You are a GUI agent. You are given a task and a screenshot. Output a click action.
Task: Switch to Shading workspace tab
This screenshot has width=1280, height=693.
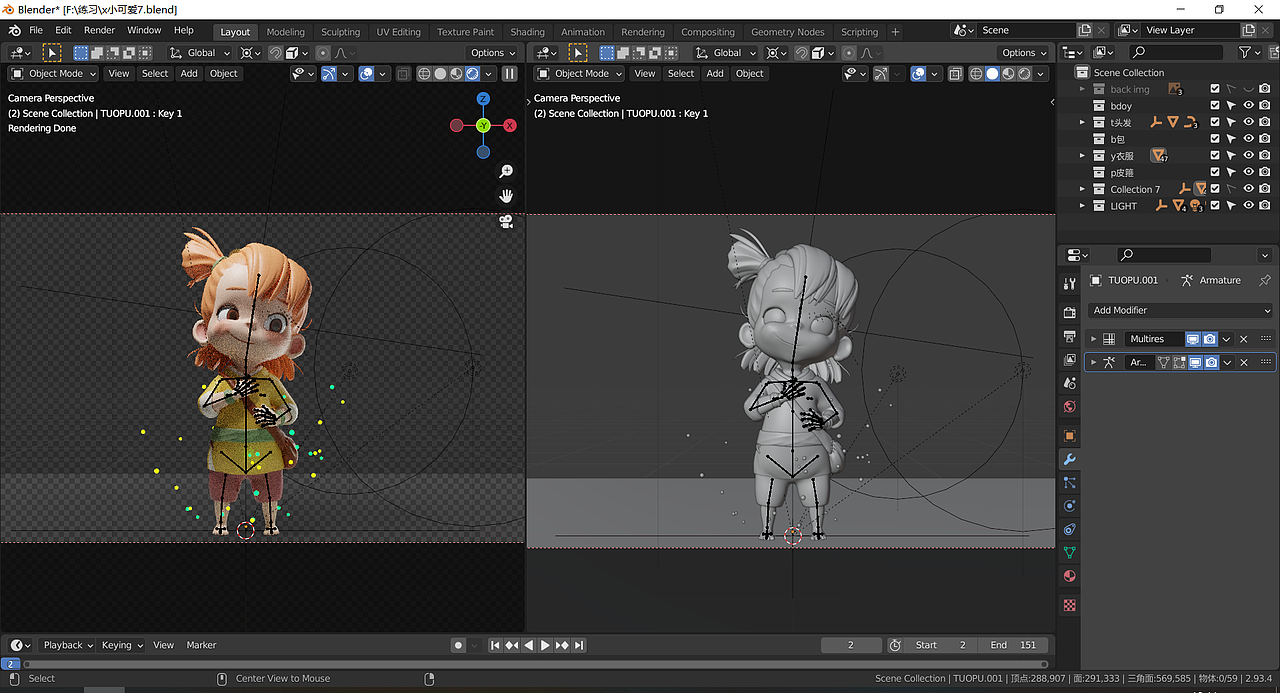pyautogui.click(x=527, y=32)
